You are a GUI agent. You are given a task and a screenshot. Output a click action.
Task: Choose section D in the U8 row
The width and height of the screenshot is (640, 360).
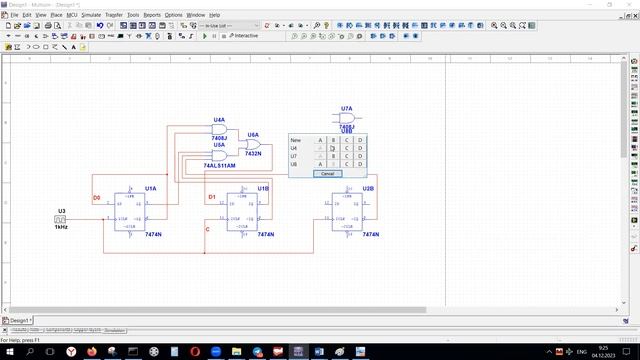360,164
